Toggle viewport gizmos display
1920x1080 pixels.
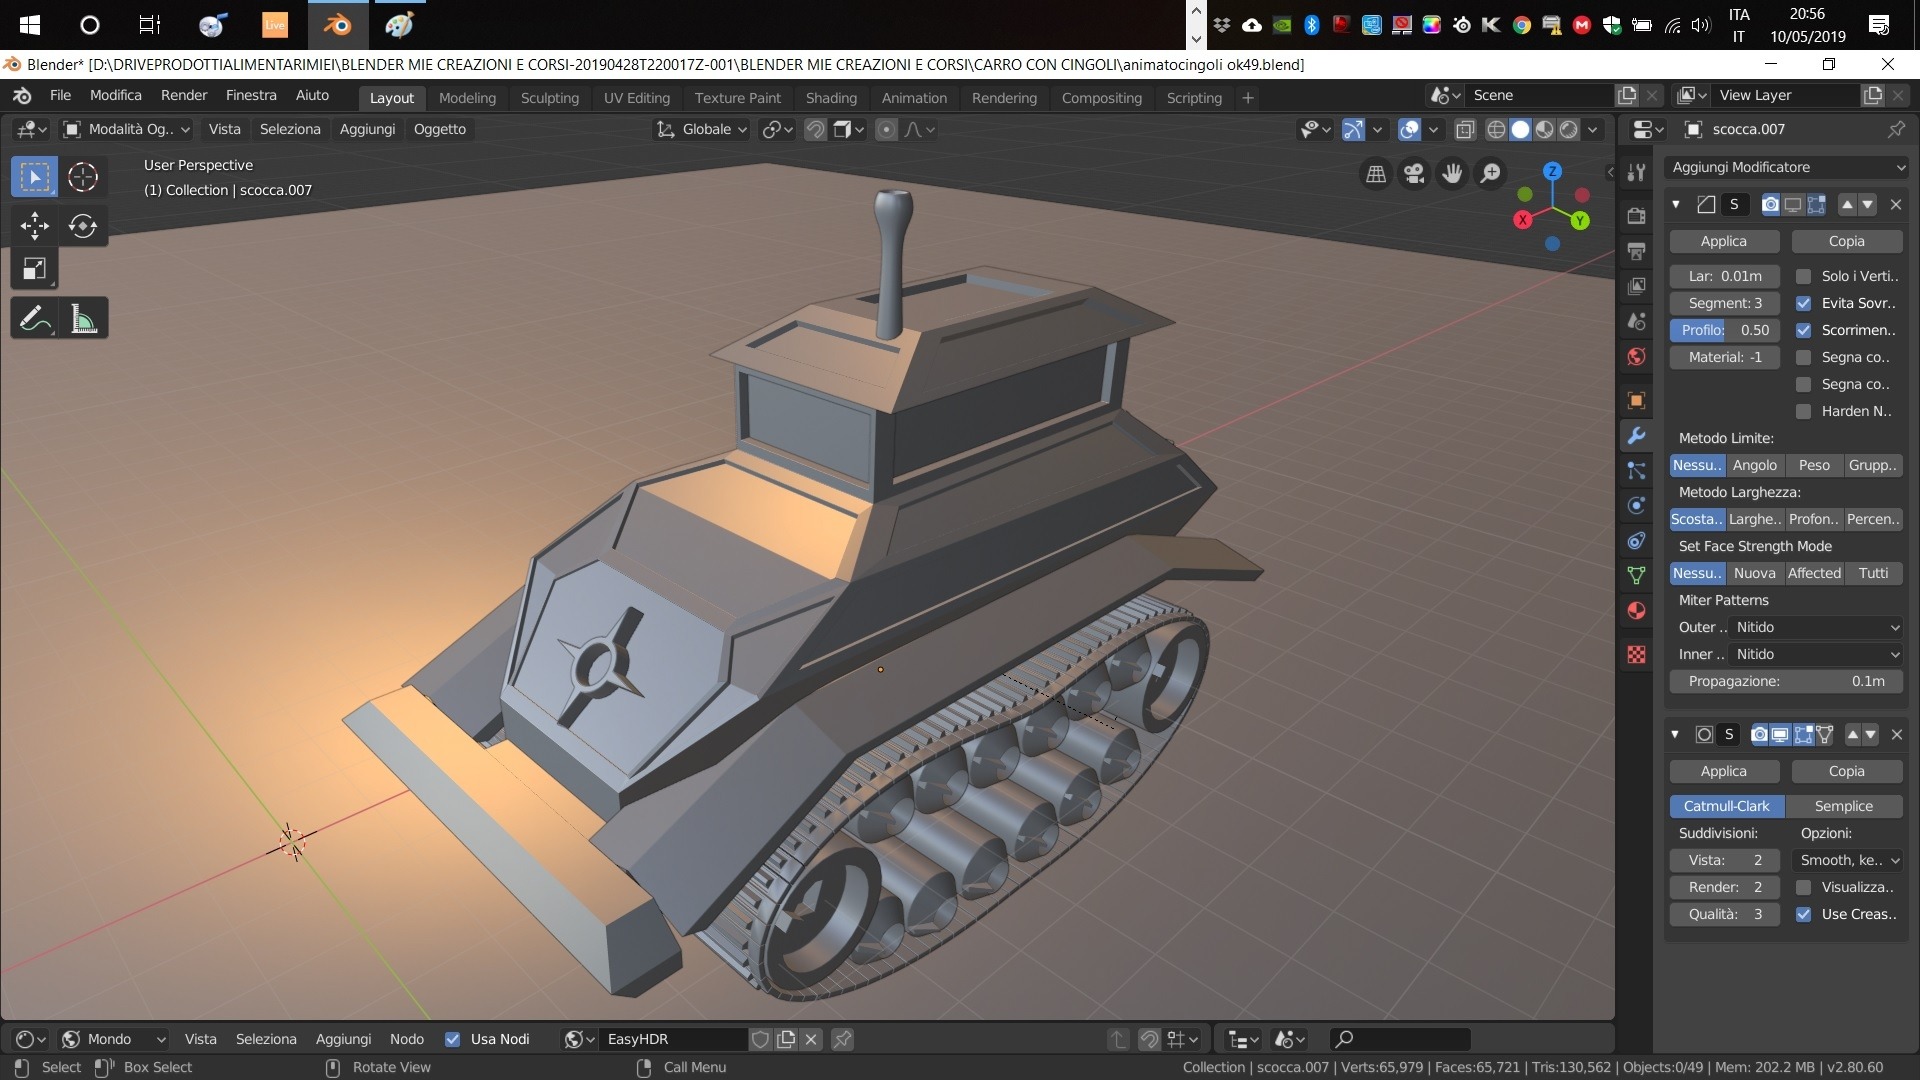(1353, 129)
